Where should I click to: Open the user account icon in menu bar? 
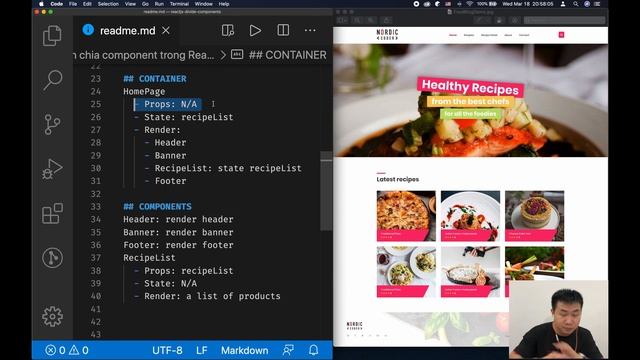(x=563, y=4)
